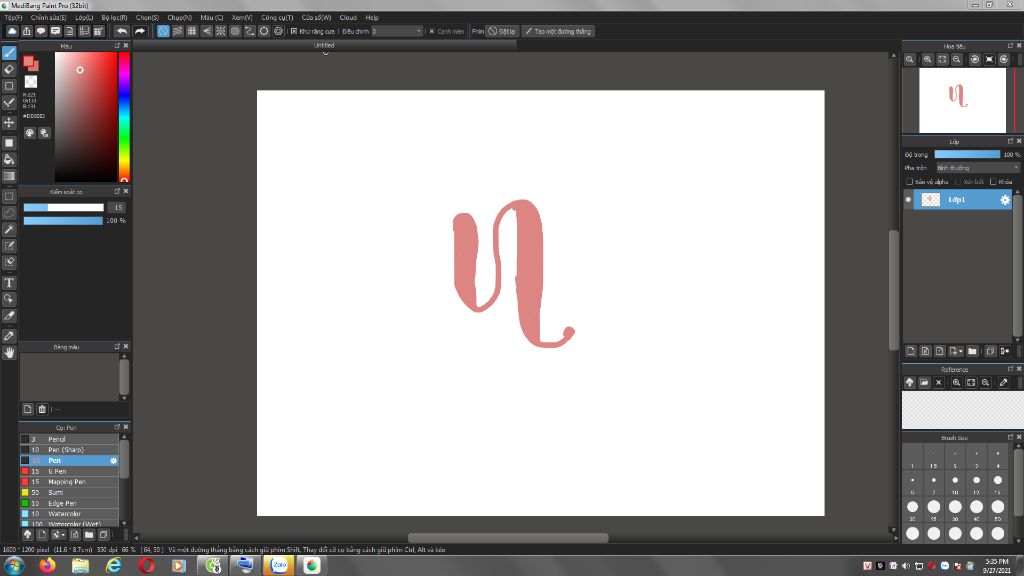The width and height of the screenshot is (1024, 576).
Task: Zoom out on the navigator preview
Action: point(957,59)
